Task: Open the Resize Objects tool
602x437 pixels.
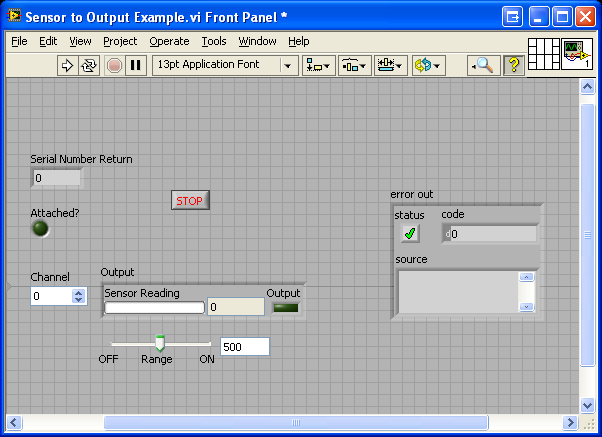Action: [x=390, y=66]
